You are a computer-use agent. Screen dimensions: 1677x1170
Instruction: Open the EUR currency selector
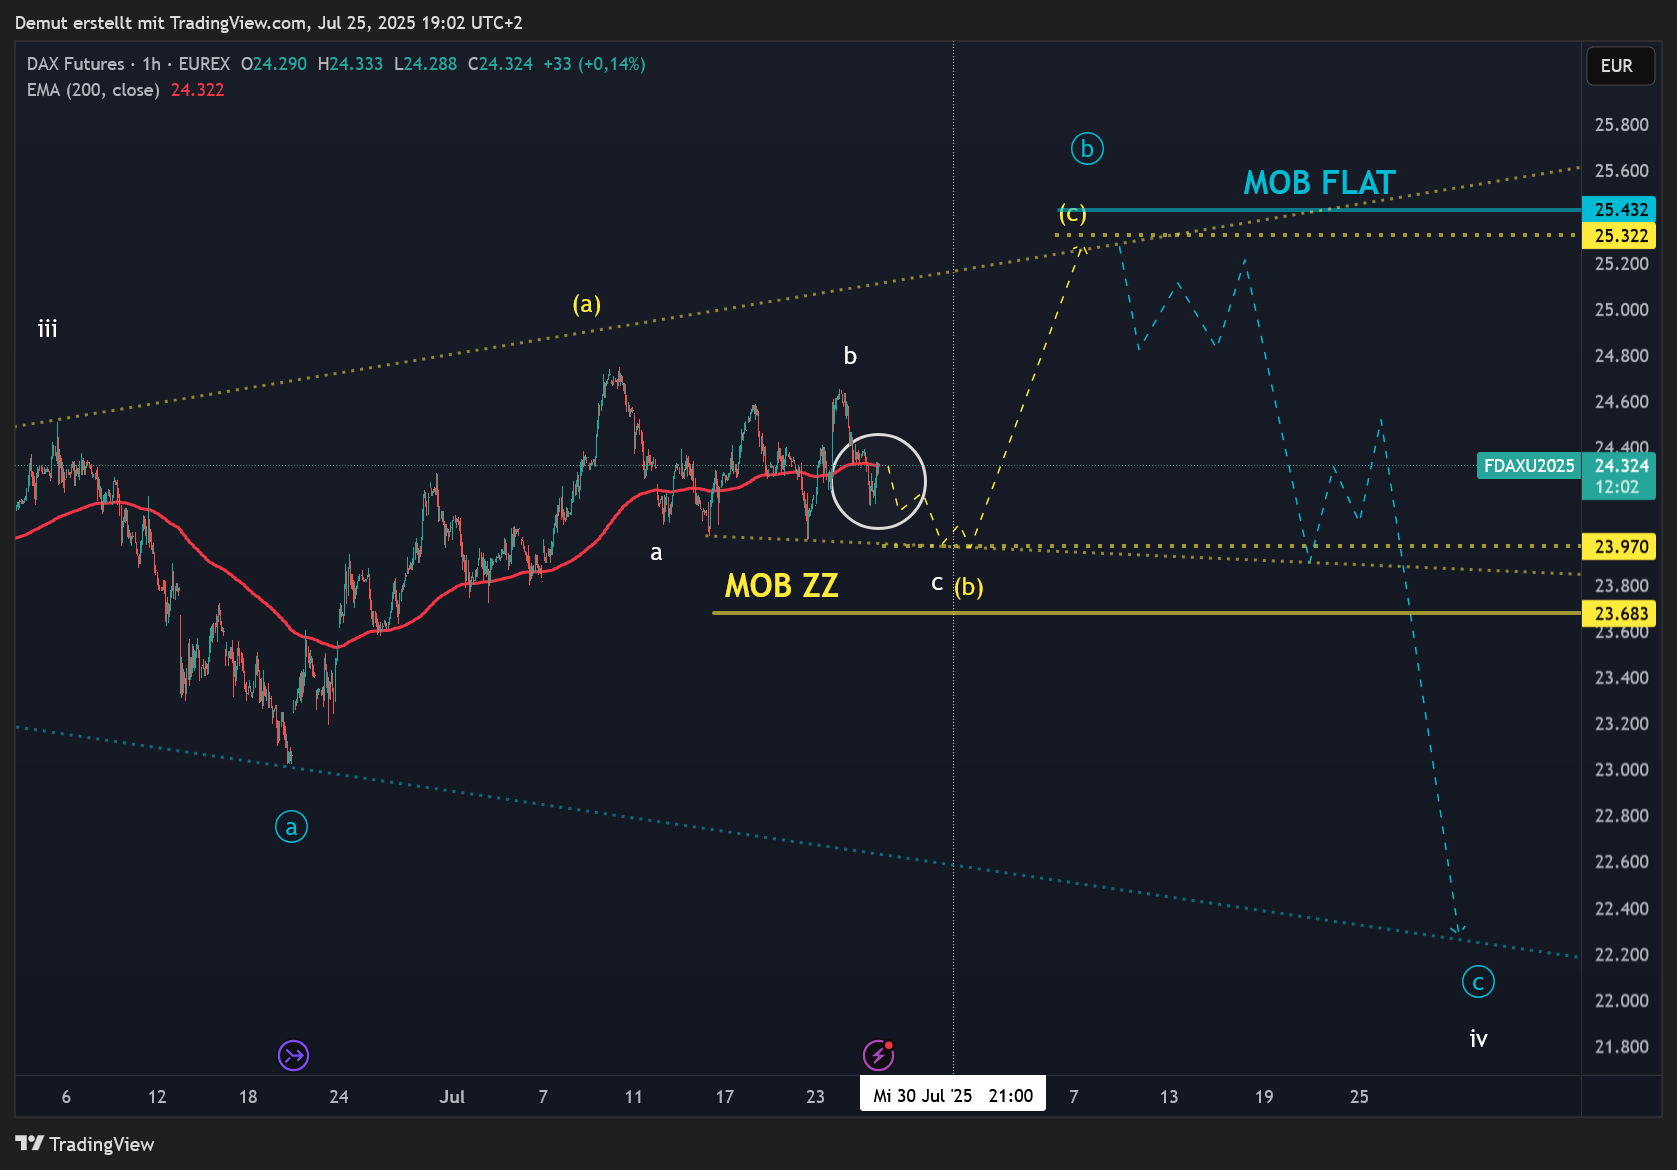point(1619,66)
